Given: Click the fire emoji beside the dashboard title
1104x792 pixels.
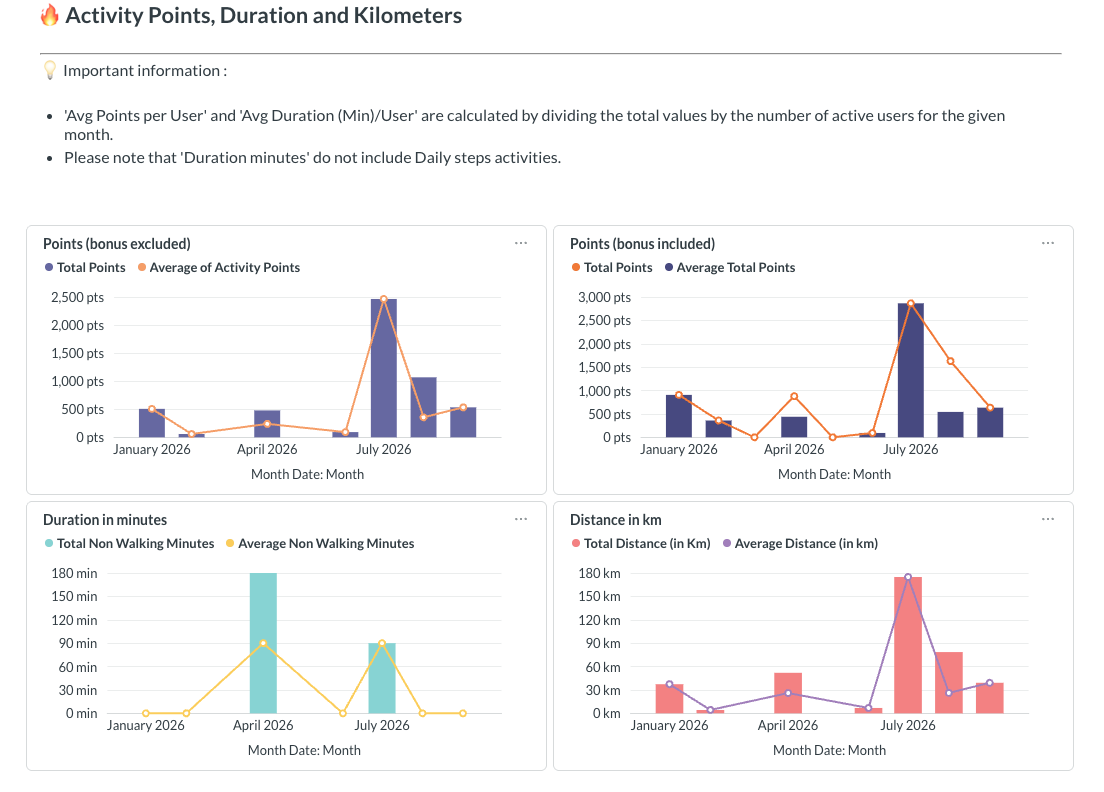Looking at the screenshot, I should point(49,15).
